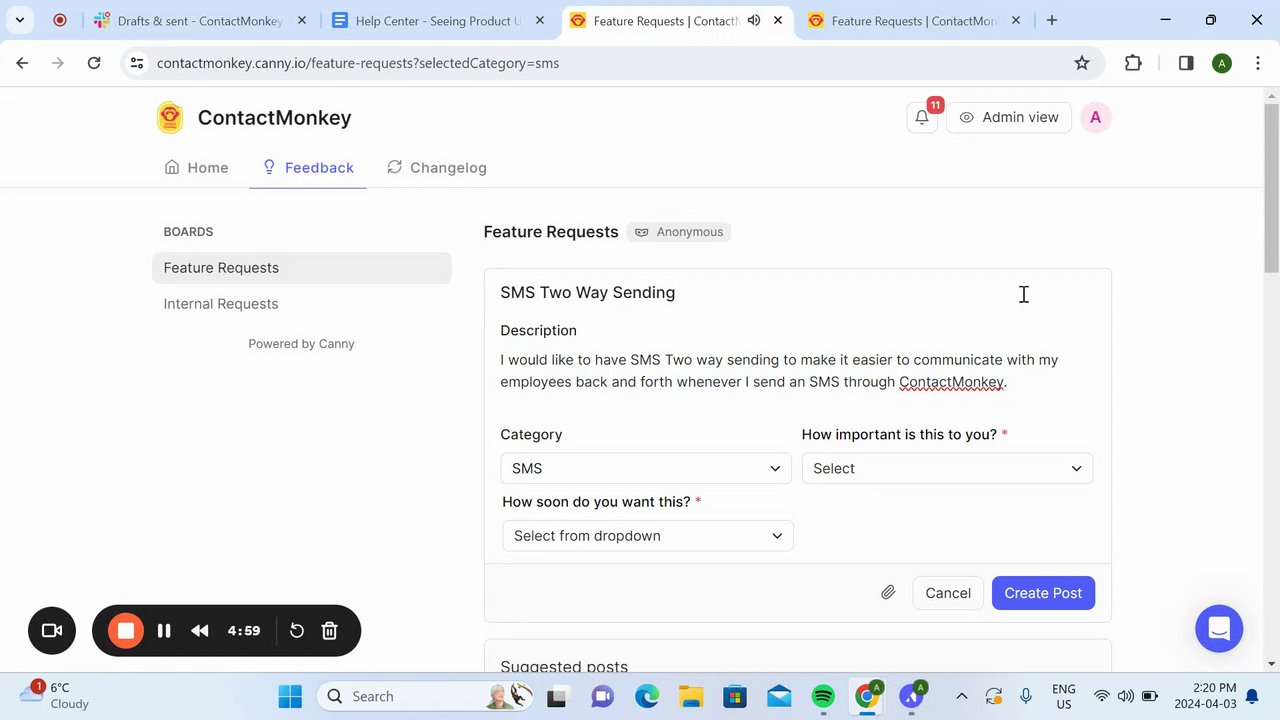This screenshot has width=1280, height=720.
Task: Open the Windows Start menu
Action: pos(290,696)
